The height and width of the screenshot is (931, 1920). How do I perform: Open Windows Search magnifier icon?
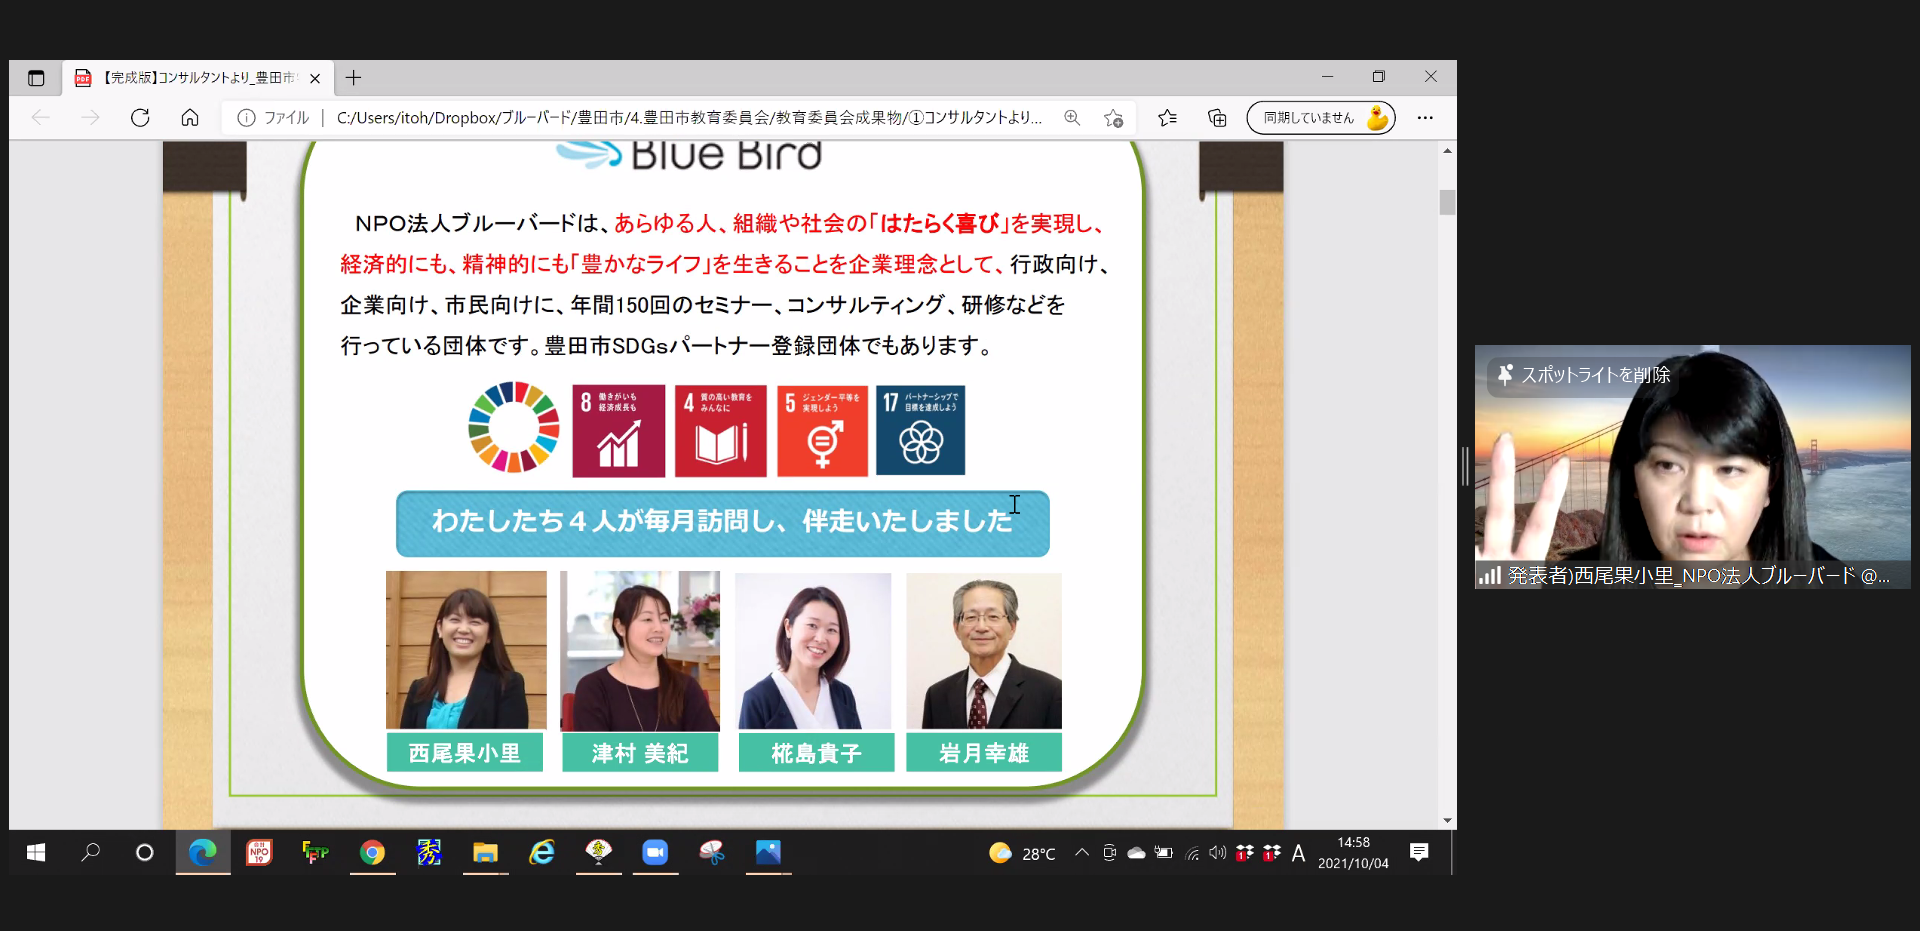[x=90, y=852]
